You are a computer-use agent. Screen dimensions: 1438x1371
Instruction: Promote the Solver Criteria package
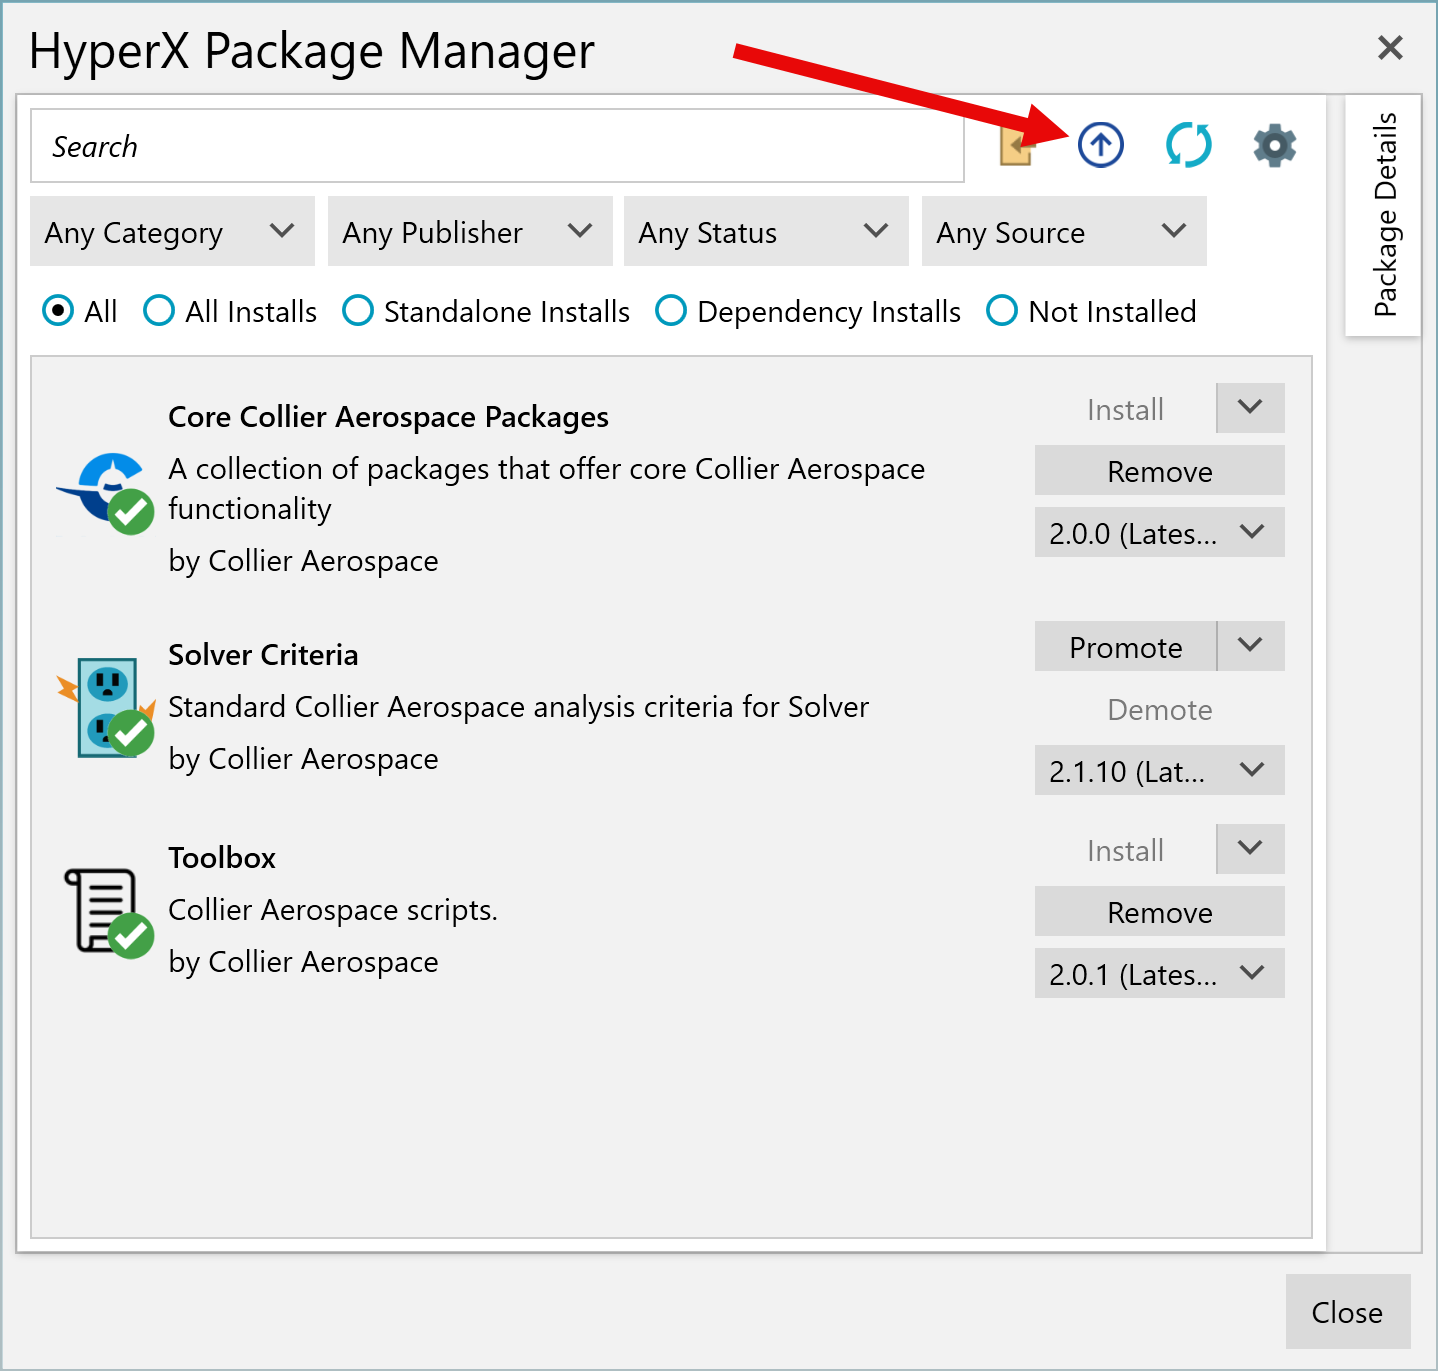(1125, 646)
